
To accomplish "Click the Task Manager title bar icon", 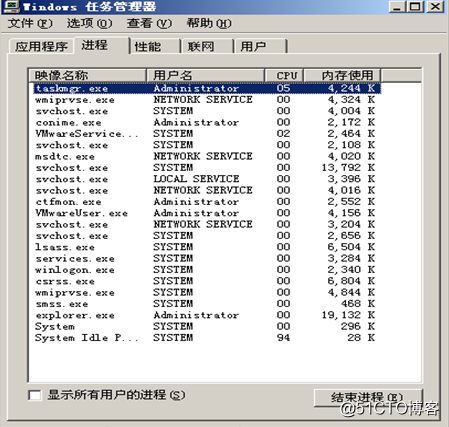I will [11, 6].
